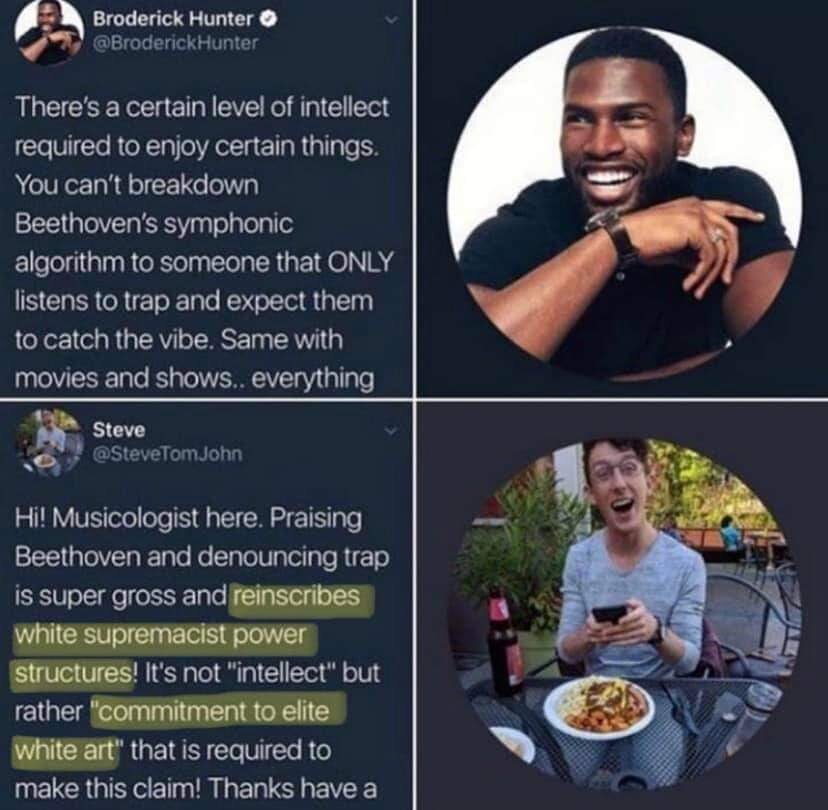The image size is (828, 810).
Task: Open the Steve display name
Action: 119,430
